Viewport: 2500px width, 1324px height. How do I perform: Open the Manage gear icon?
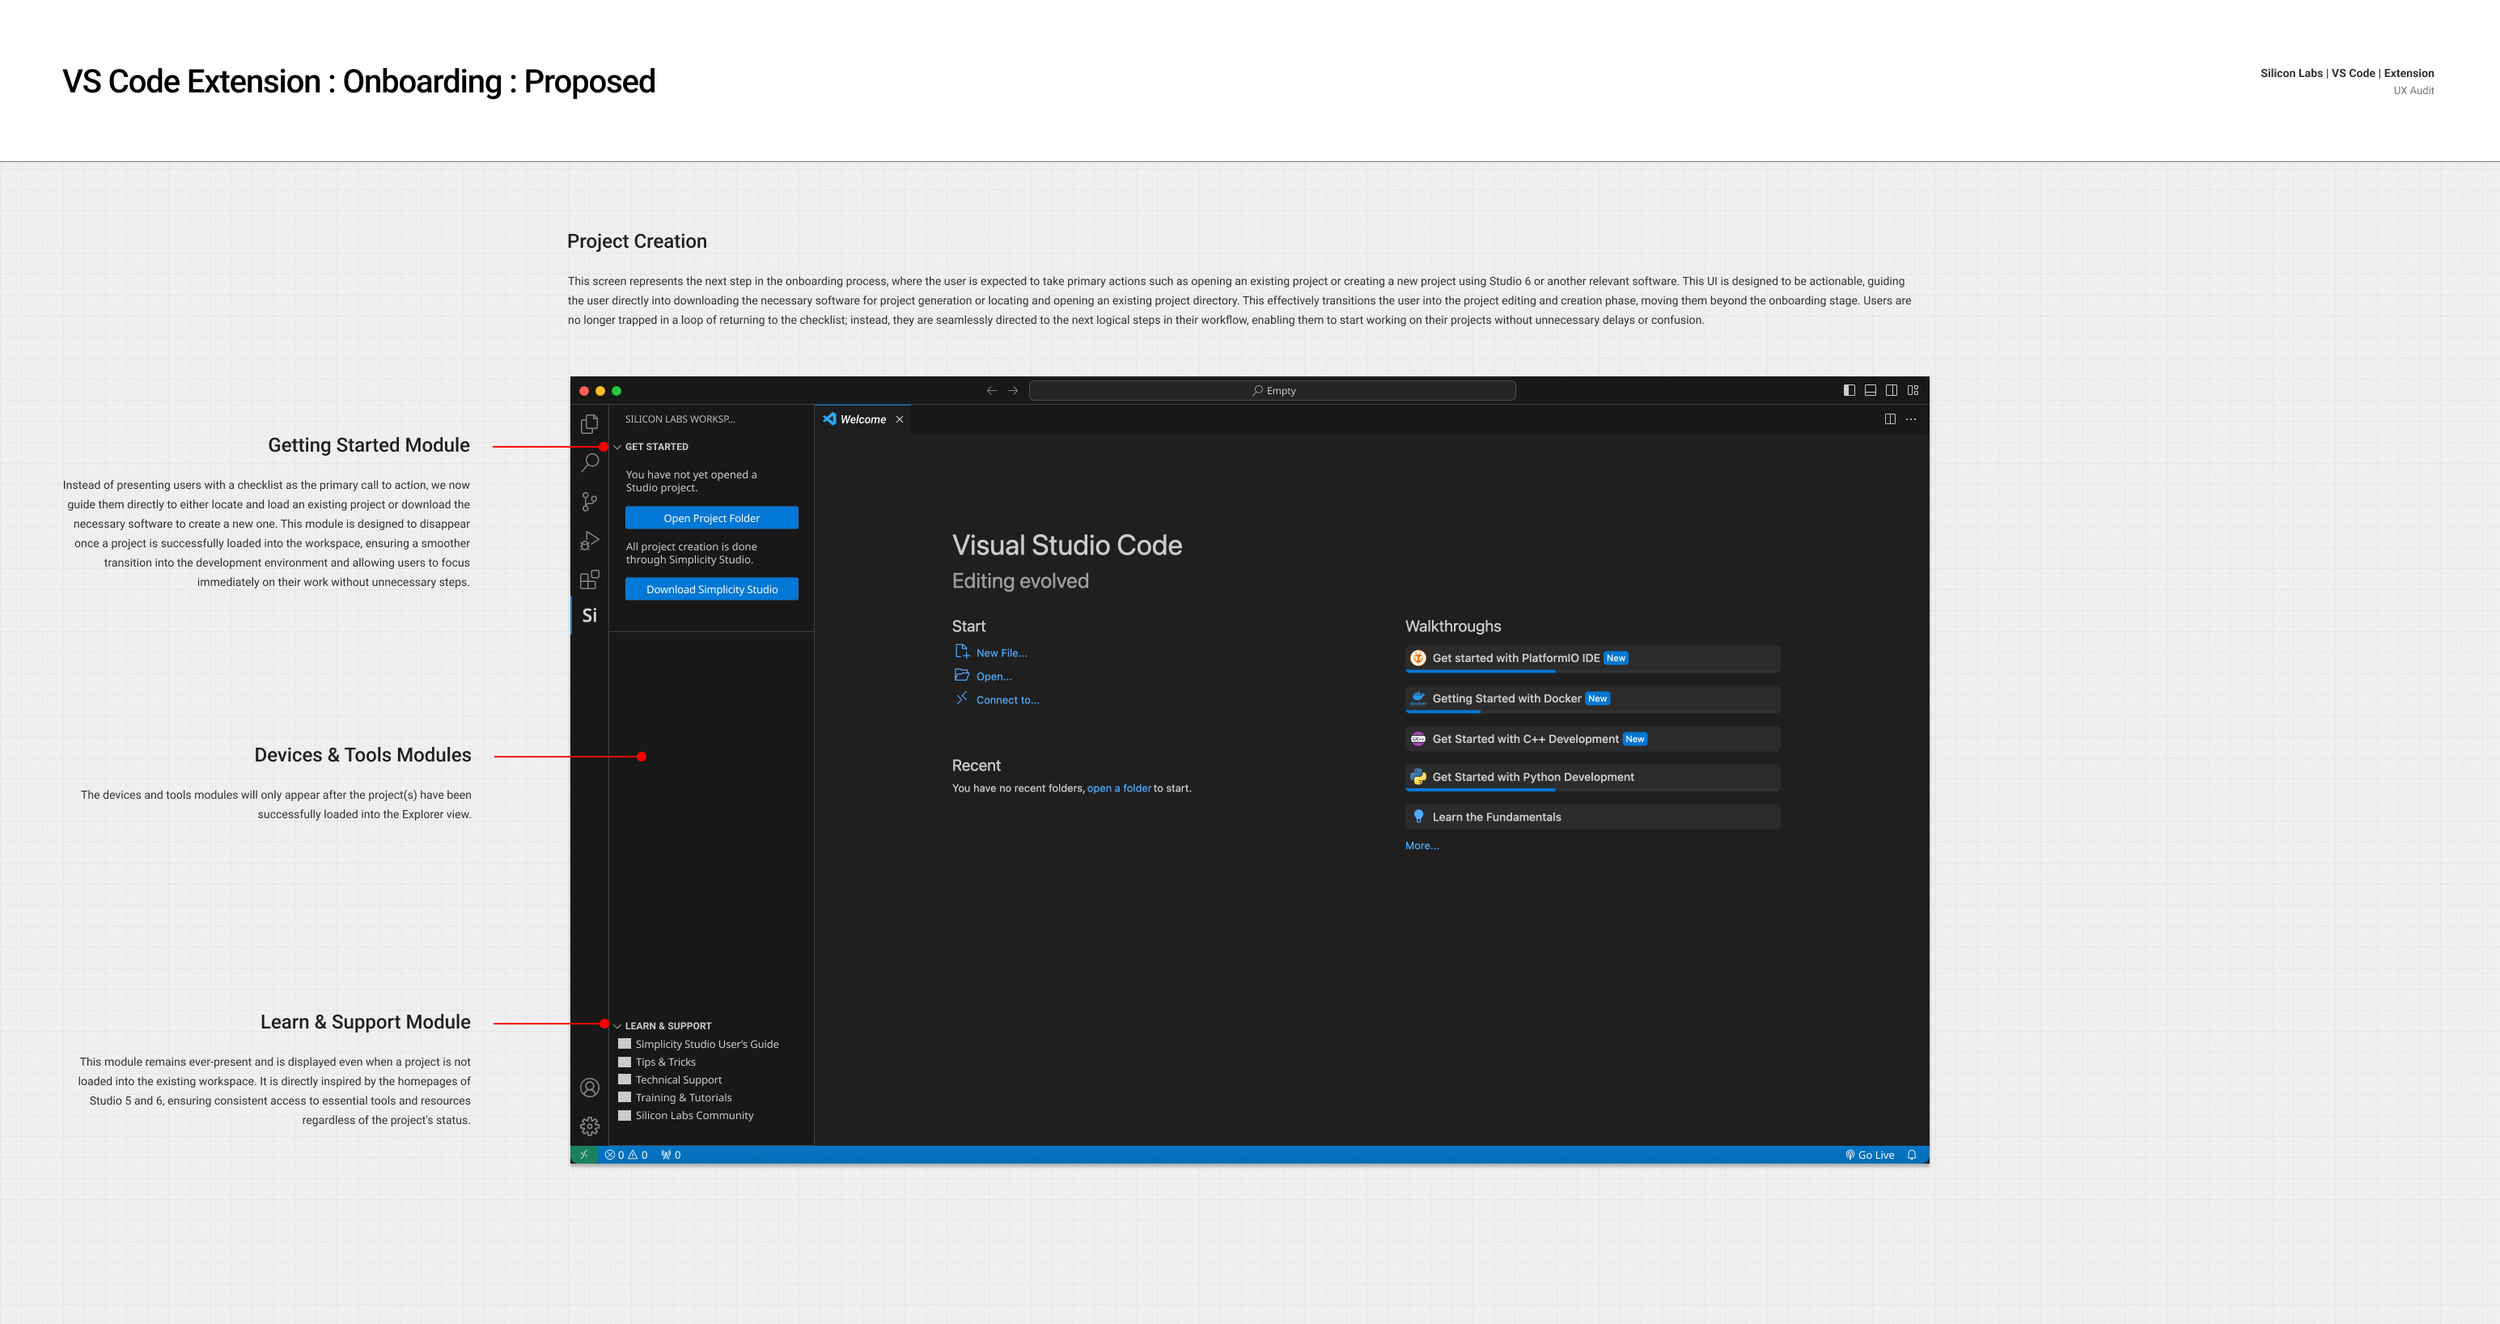589,1126
